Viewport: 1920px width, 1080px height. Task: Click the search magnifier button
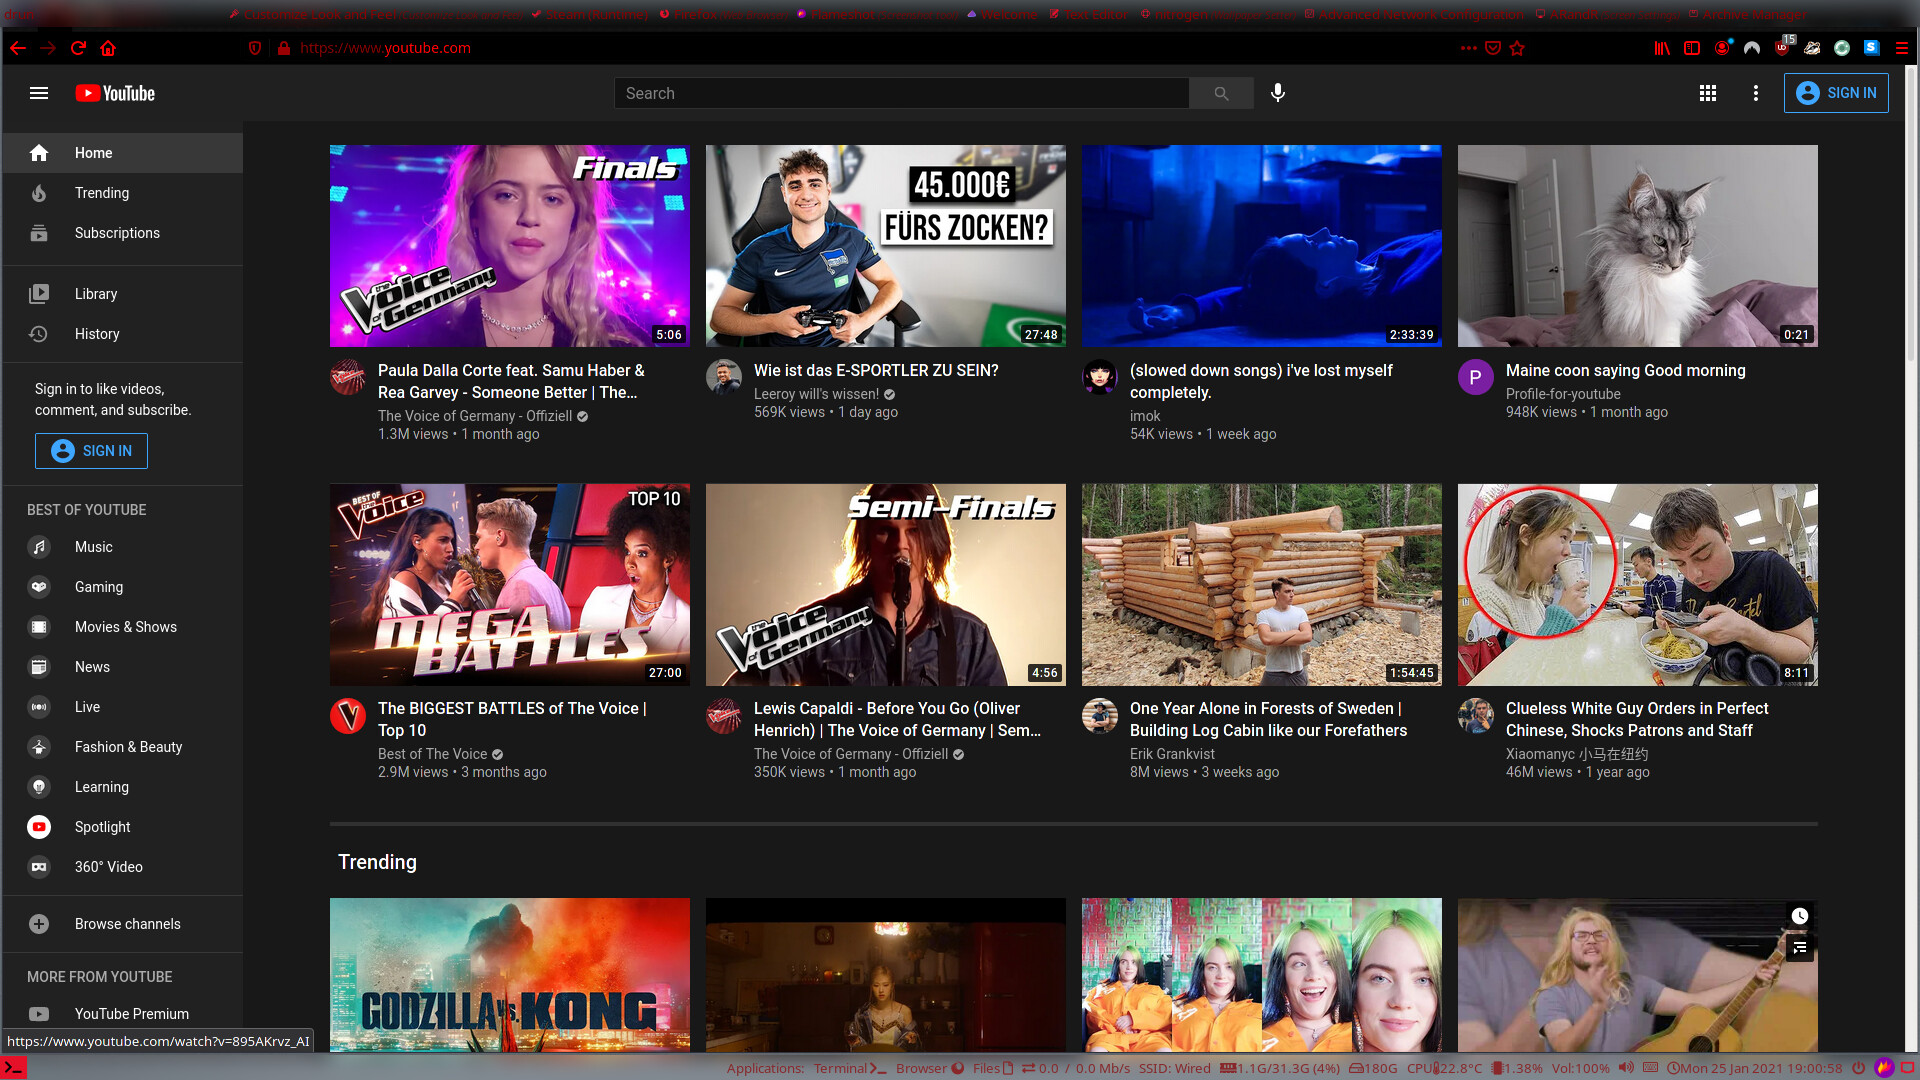(x=1221, y=93)
